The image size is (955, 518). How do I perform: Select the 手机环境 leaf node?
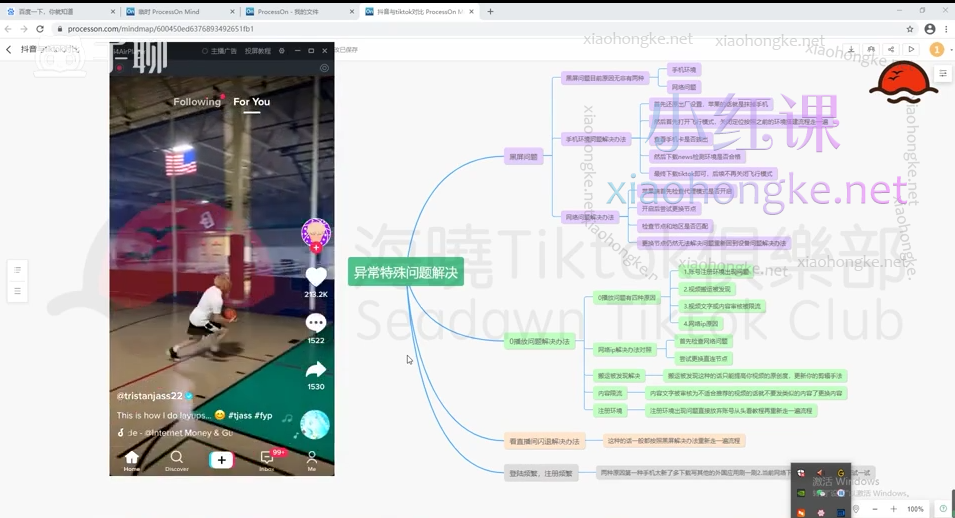tap(683, 70)
